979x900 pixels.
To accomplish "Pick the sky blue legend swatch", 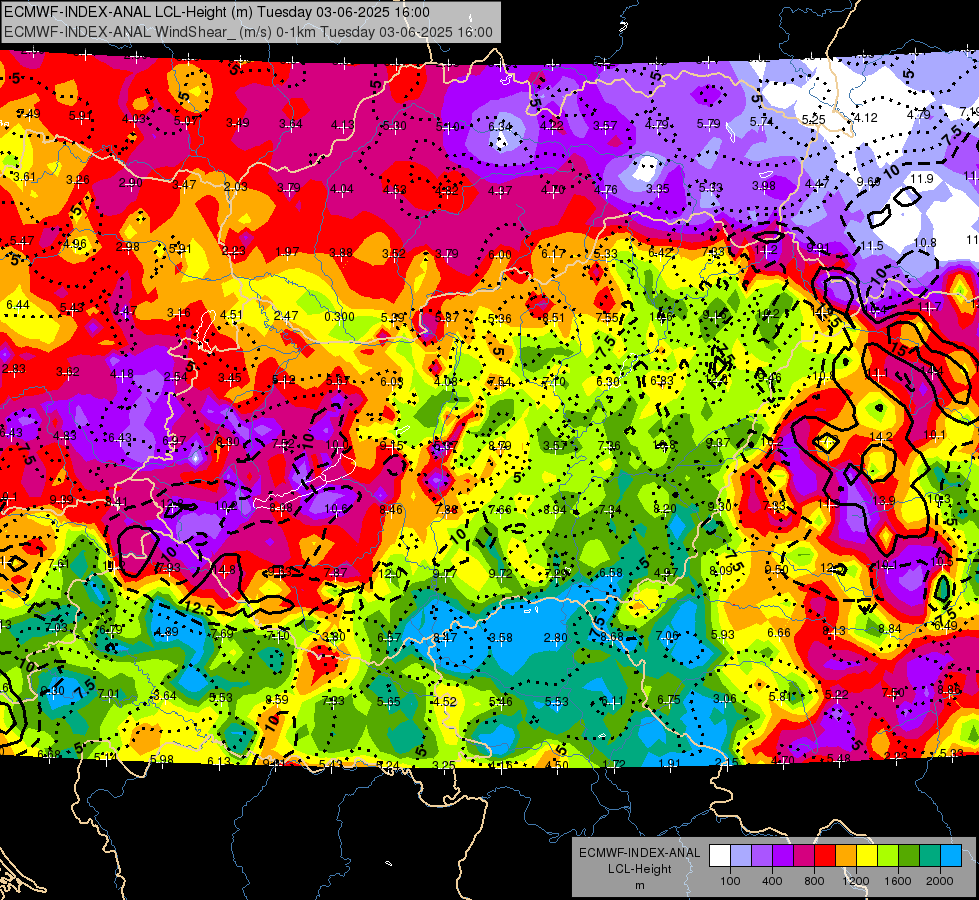I will [x=951, y=856].
